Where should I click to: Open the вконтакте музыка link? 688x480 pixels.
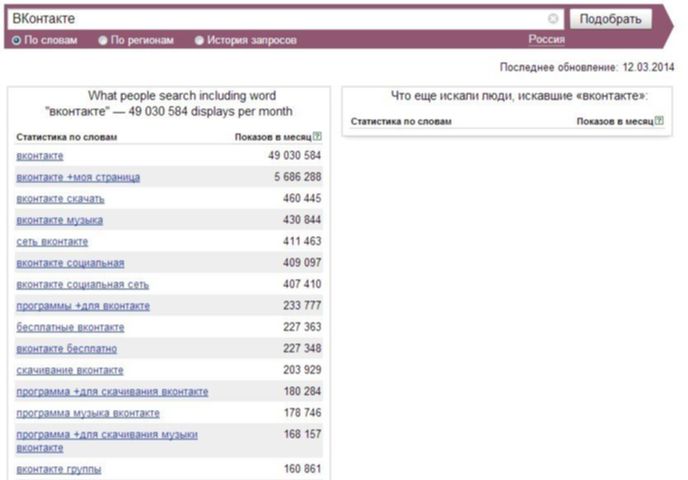click(60, 220)
